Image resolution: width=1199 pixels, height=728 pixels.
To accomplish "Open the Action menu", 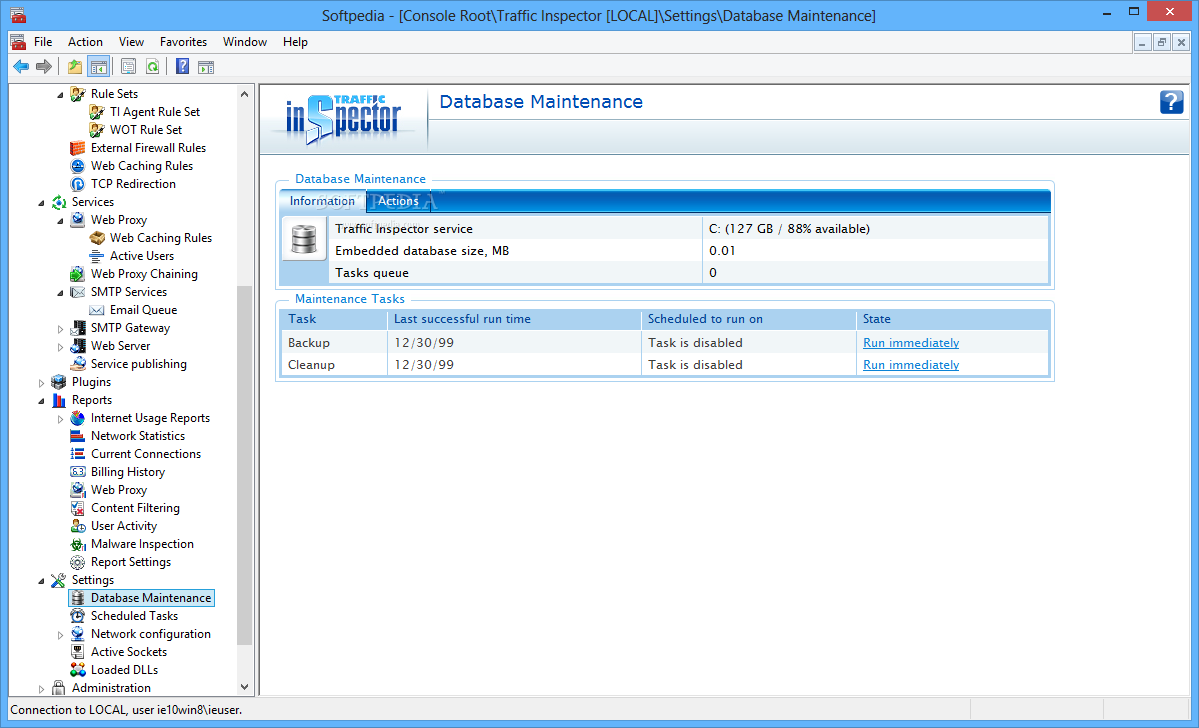I will pyautogui.click(x=85, y=42).
